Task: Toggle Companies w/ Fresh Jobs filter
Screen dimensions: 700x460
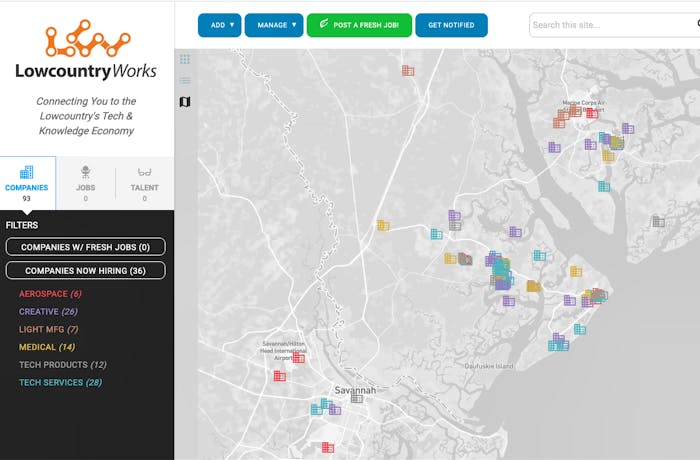Action: (x=86, y=247)
